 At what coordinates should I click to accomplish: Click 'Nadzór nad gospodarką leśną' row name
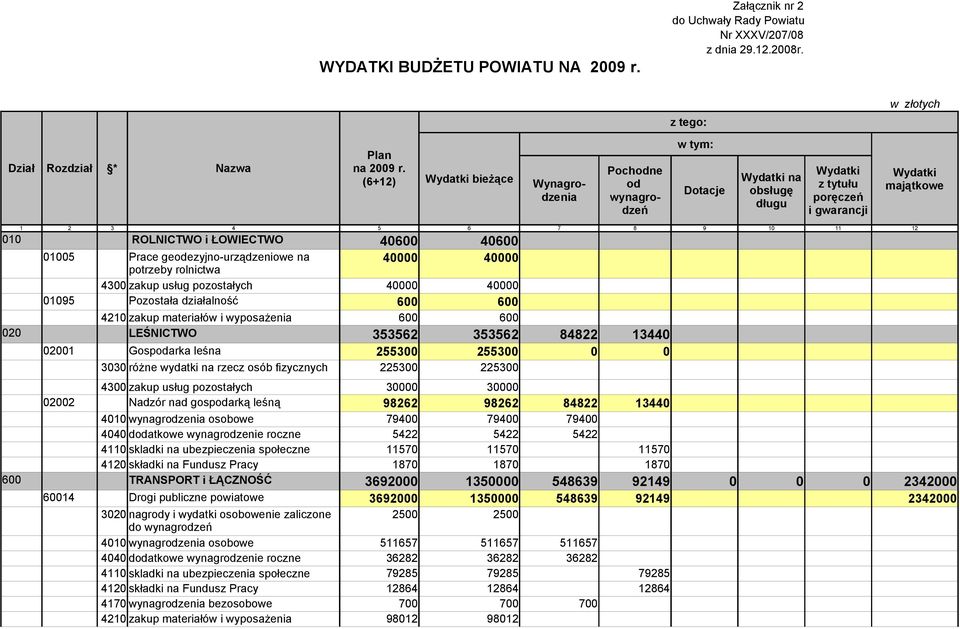coord(204,403)
